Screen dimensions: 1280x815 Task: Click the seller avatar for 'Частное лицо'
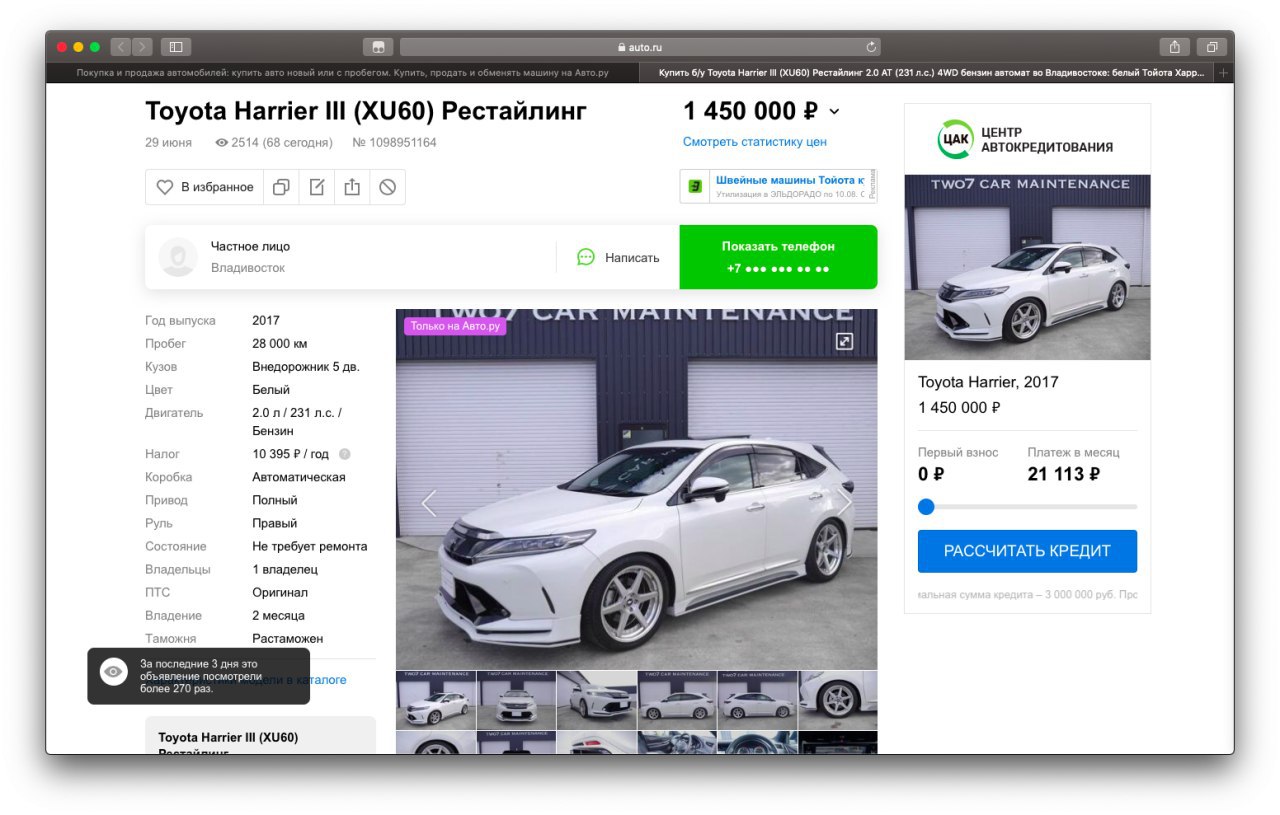(x=178, y=257)
